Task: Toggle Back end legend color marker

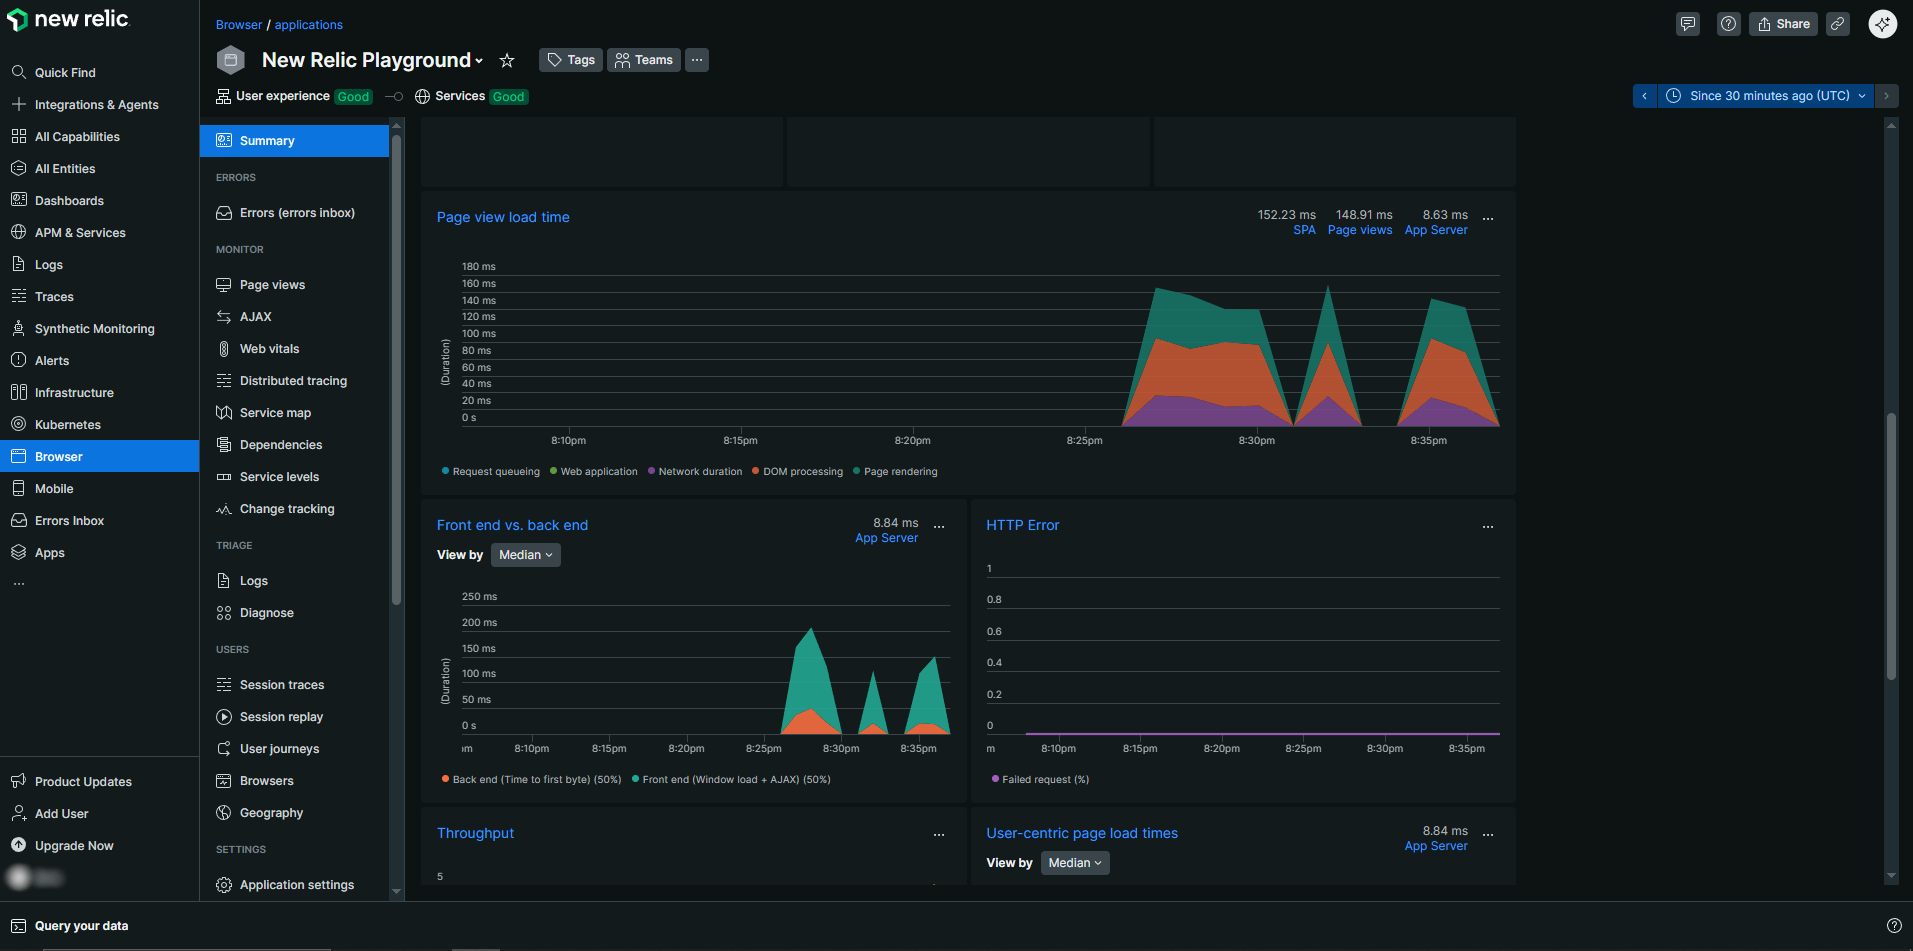Action: coord(445,779)
